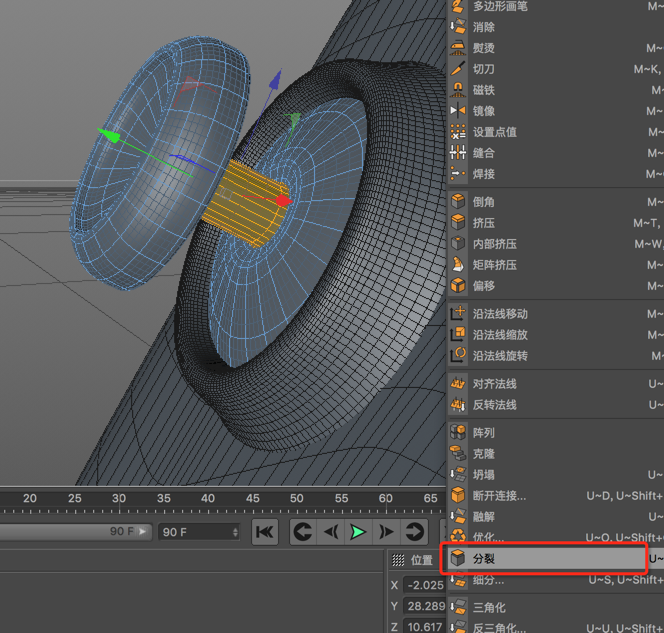Open 优化... optimize command
The width and height of the screenshot is (664, 633).
[x=556, y=537]
